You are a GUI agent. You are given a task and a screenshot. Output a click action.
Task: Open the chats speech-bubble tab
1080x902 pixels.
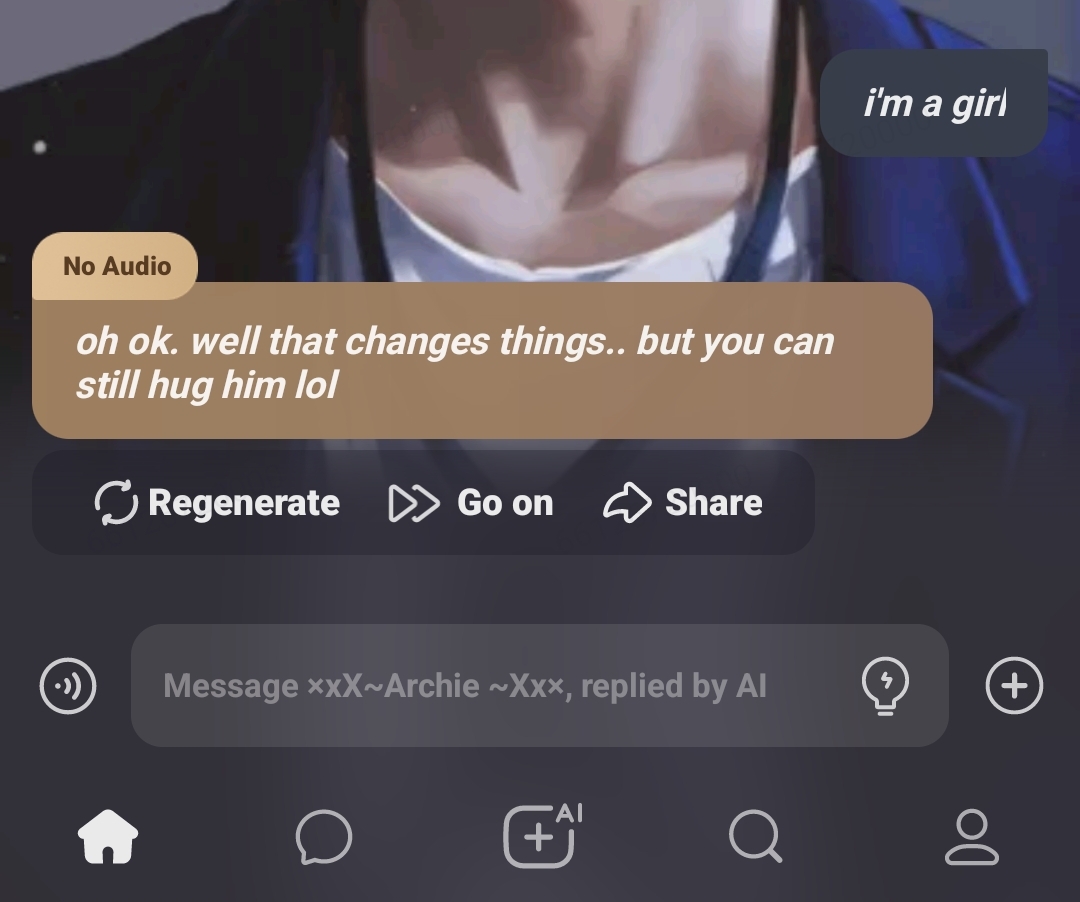coord(324,837)
